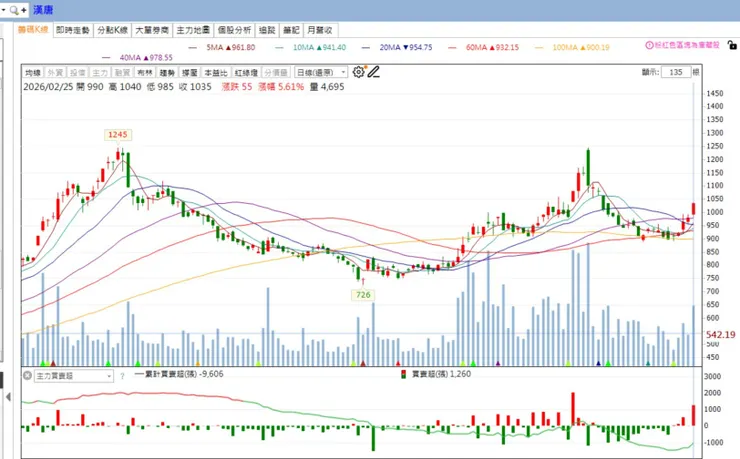Switch to the 籌碼K線 tab

[33, 30]
